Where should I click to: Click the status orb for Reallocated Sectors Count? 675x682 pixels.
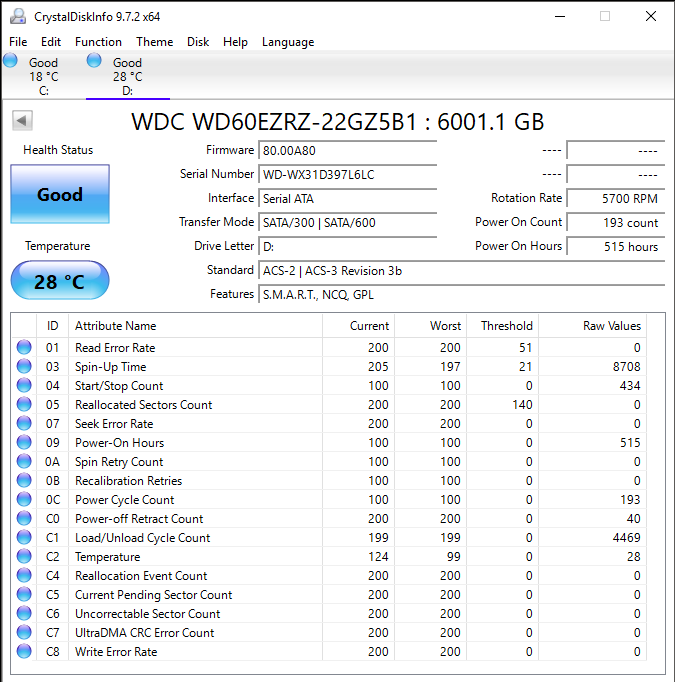pos(24,404)
